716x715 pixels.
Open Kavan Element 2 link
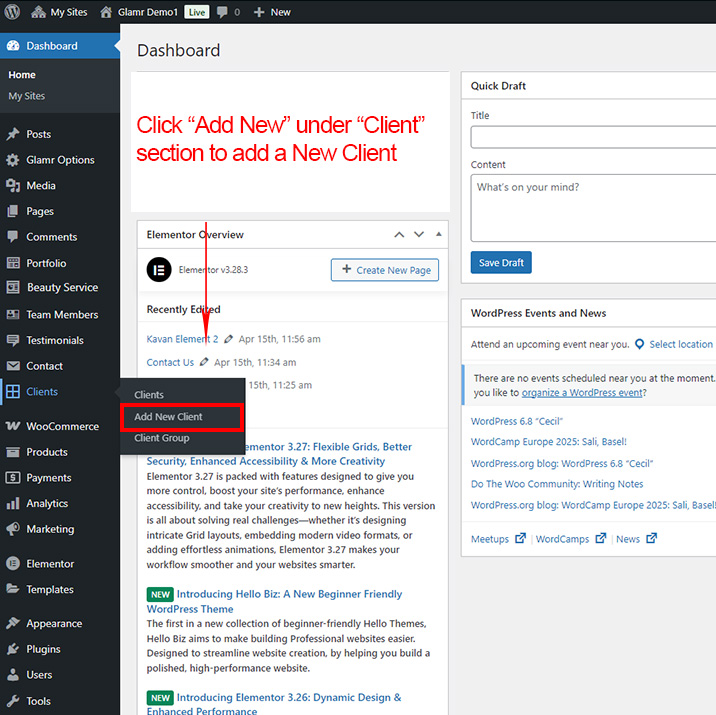(x=182, y=339)
